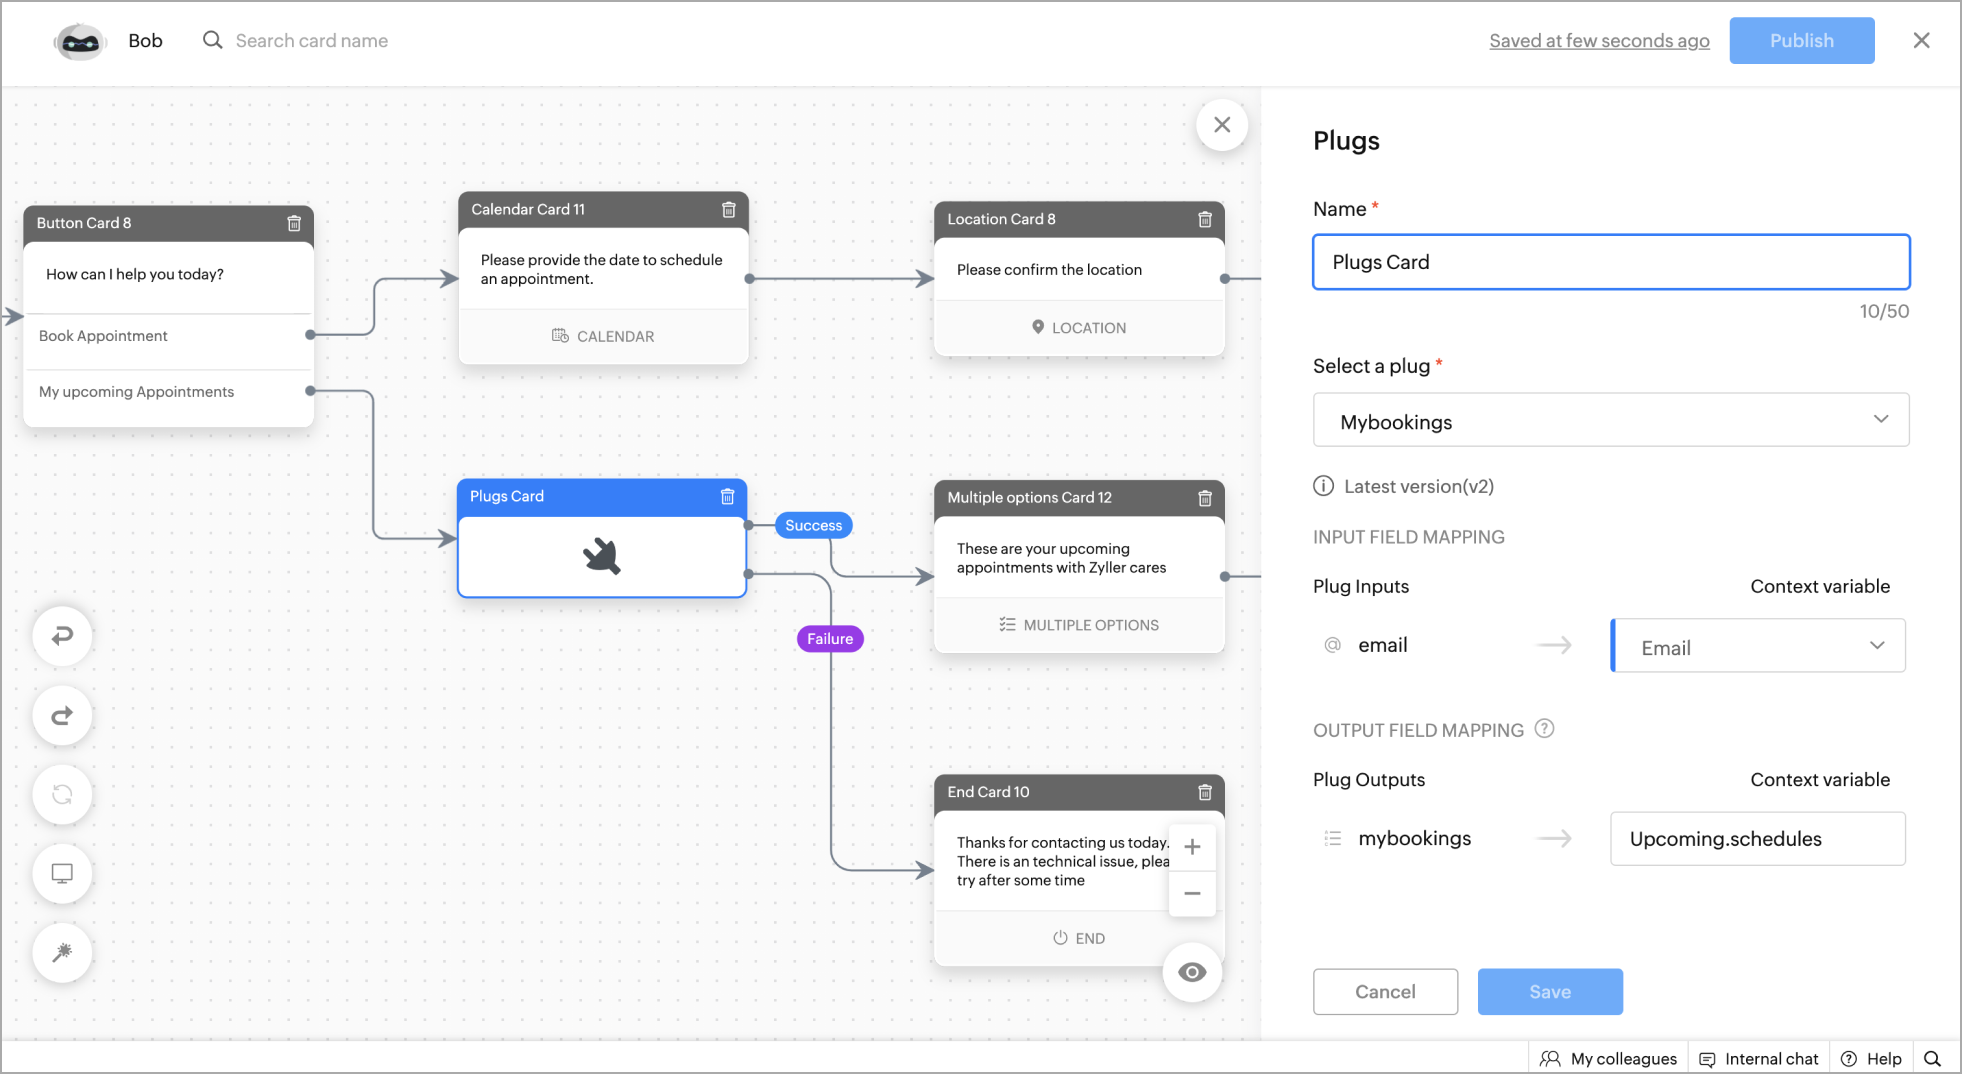
Task: Click the search icon in bottom bar
Action: click(1932, 1058)
